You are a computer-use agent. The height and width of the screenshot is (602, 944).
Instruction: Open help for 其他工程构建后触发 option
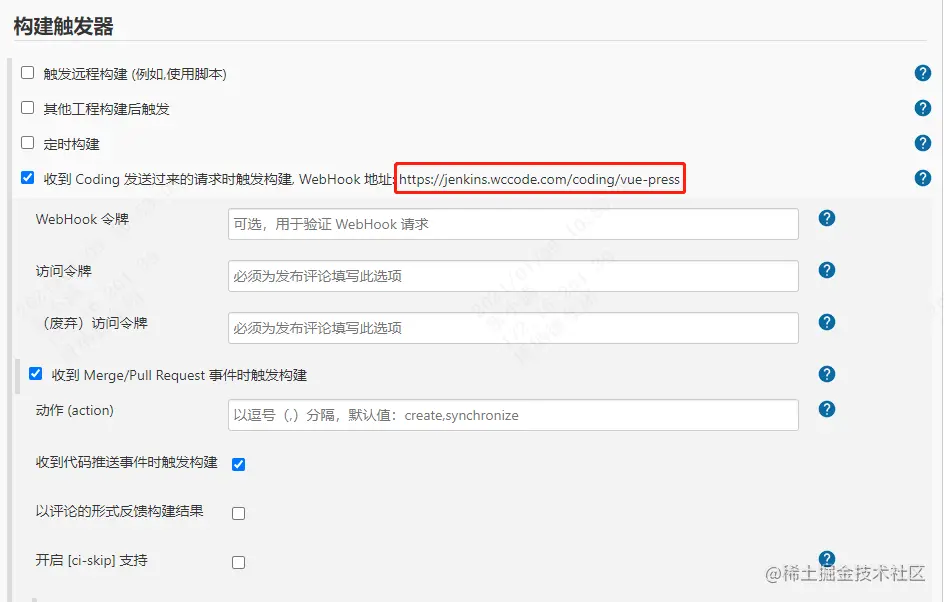point(922,108)
